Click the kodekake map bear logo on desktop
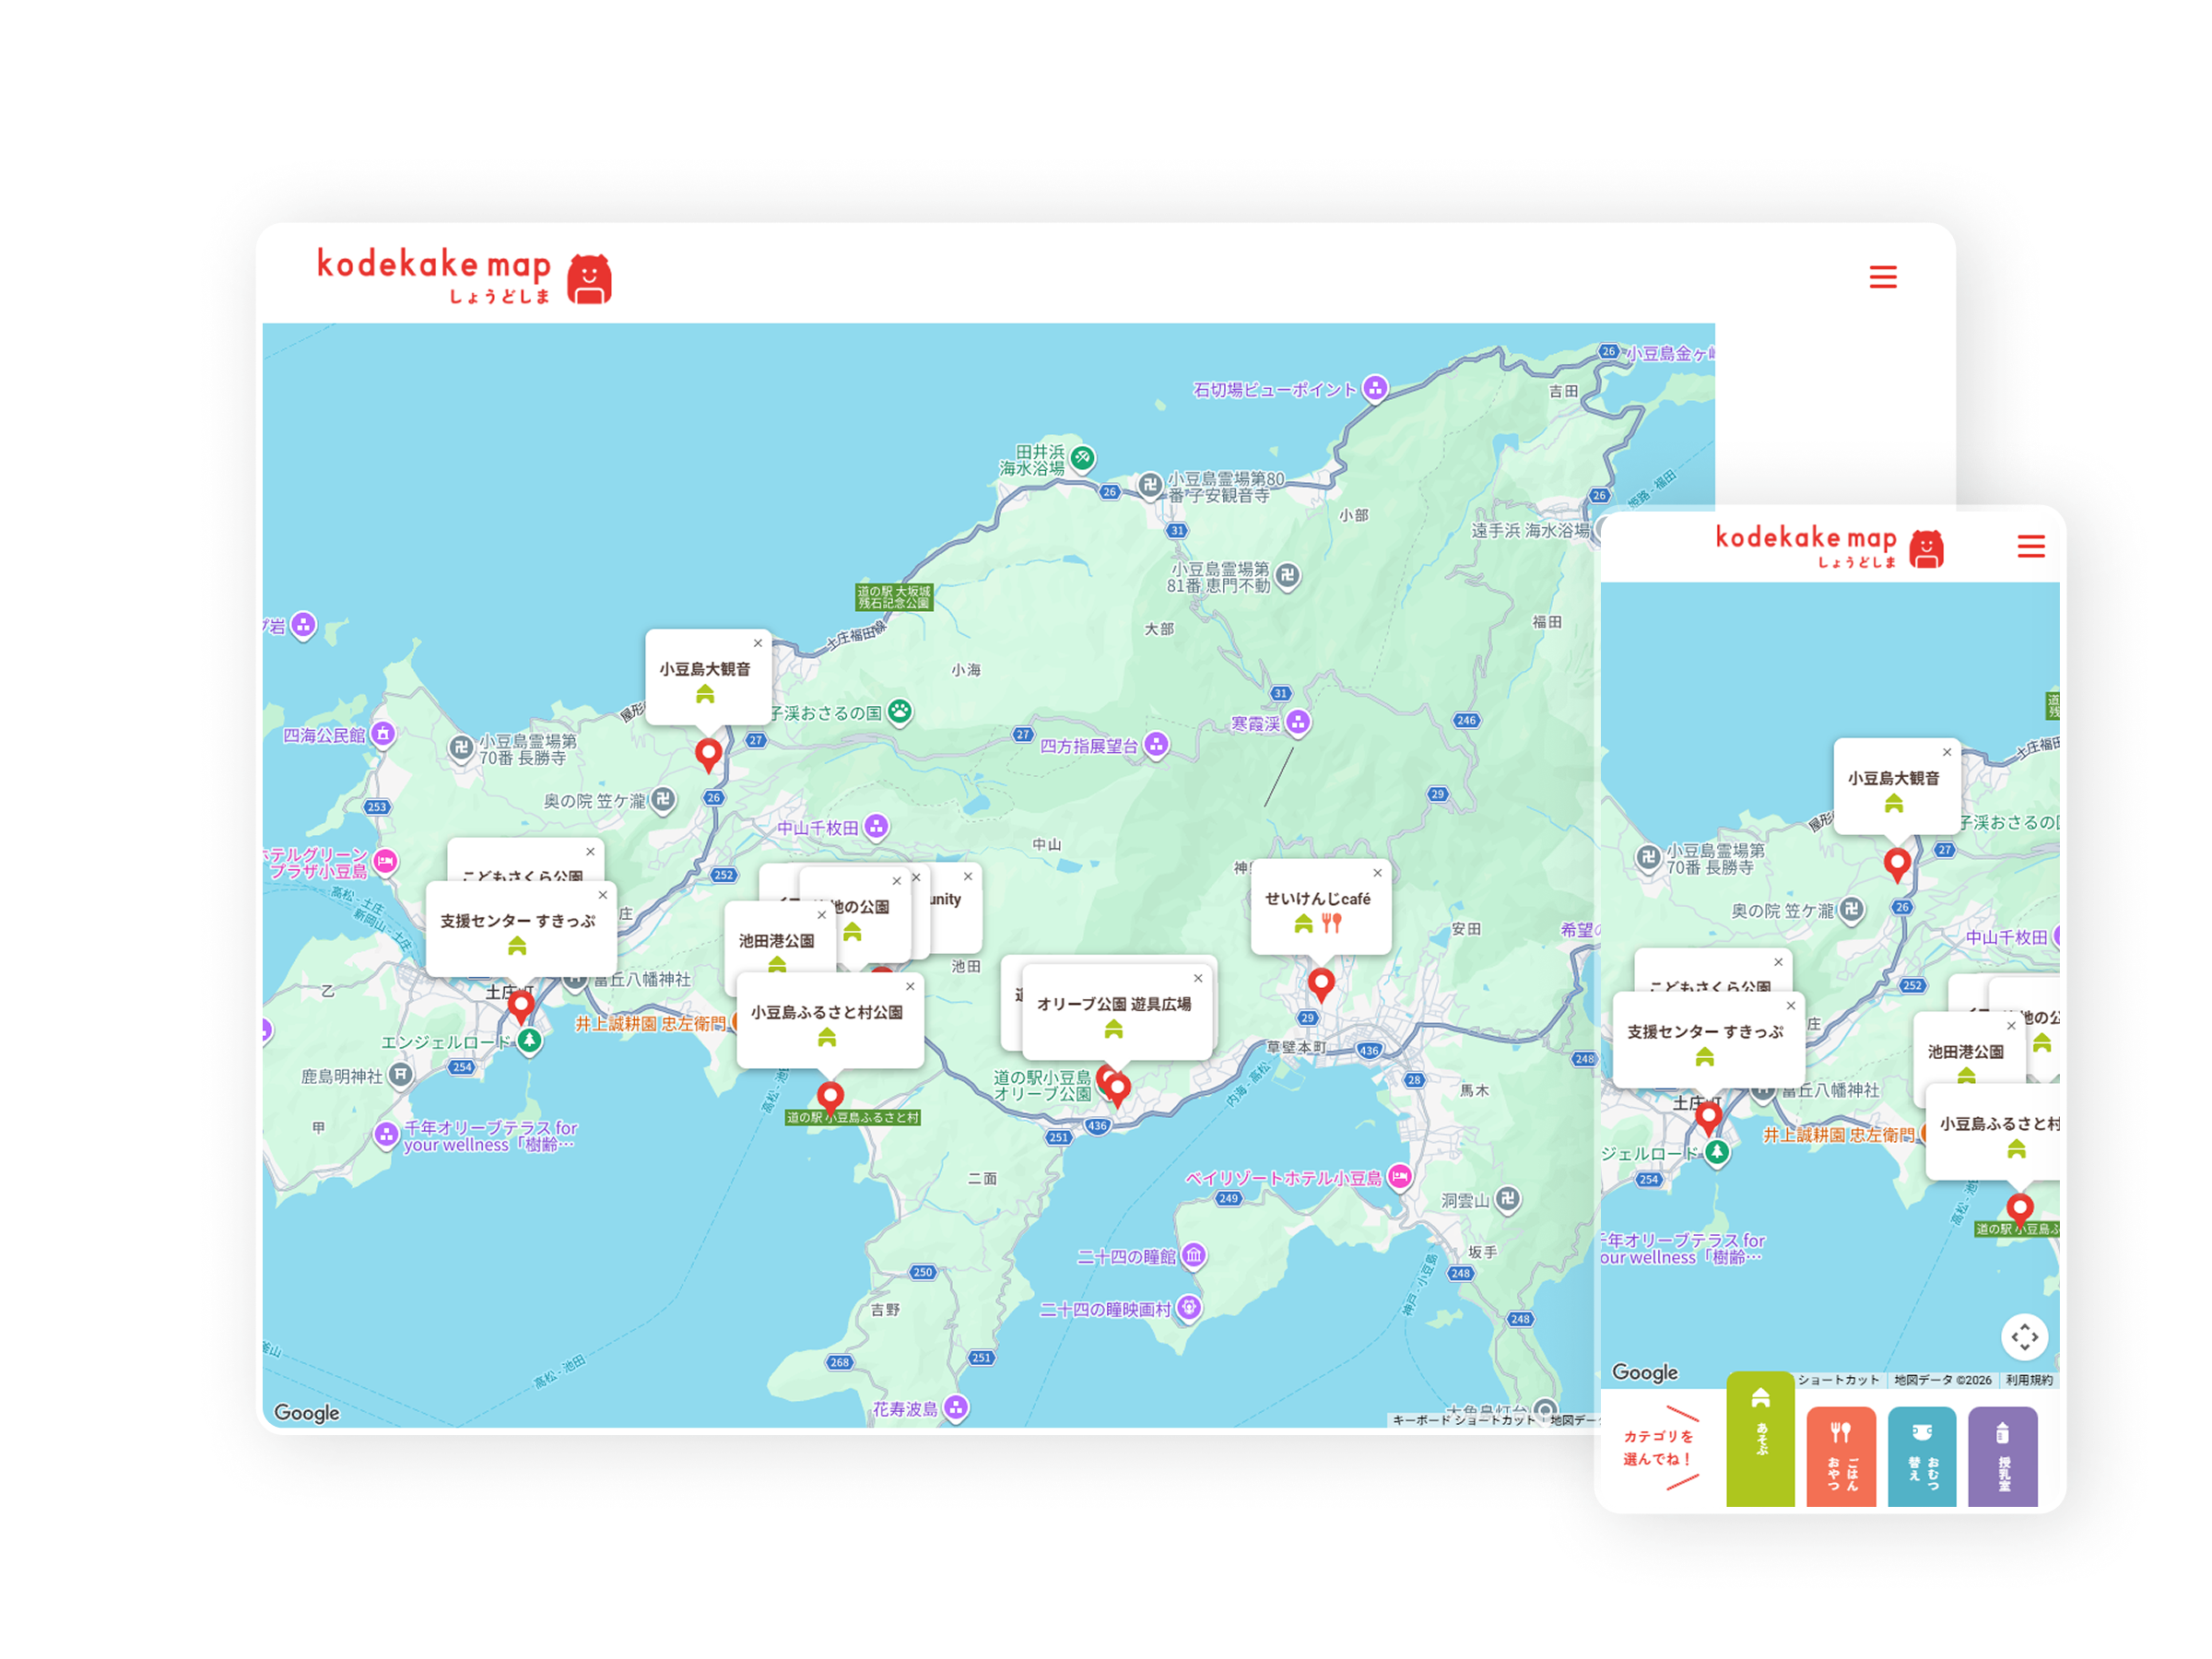This screenshot has width=2212, height=1659. click(590, 279)
